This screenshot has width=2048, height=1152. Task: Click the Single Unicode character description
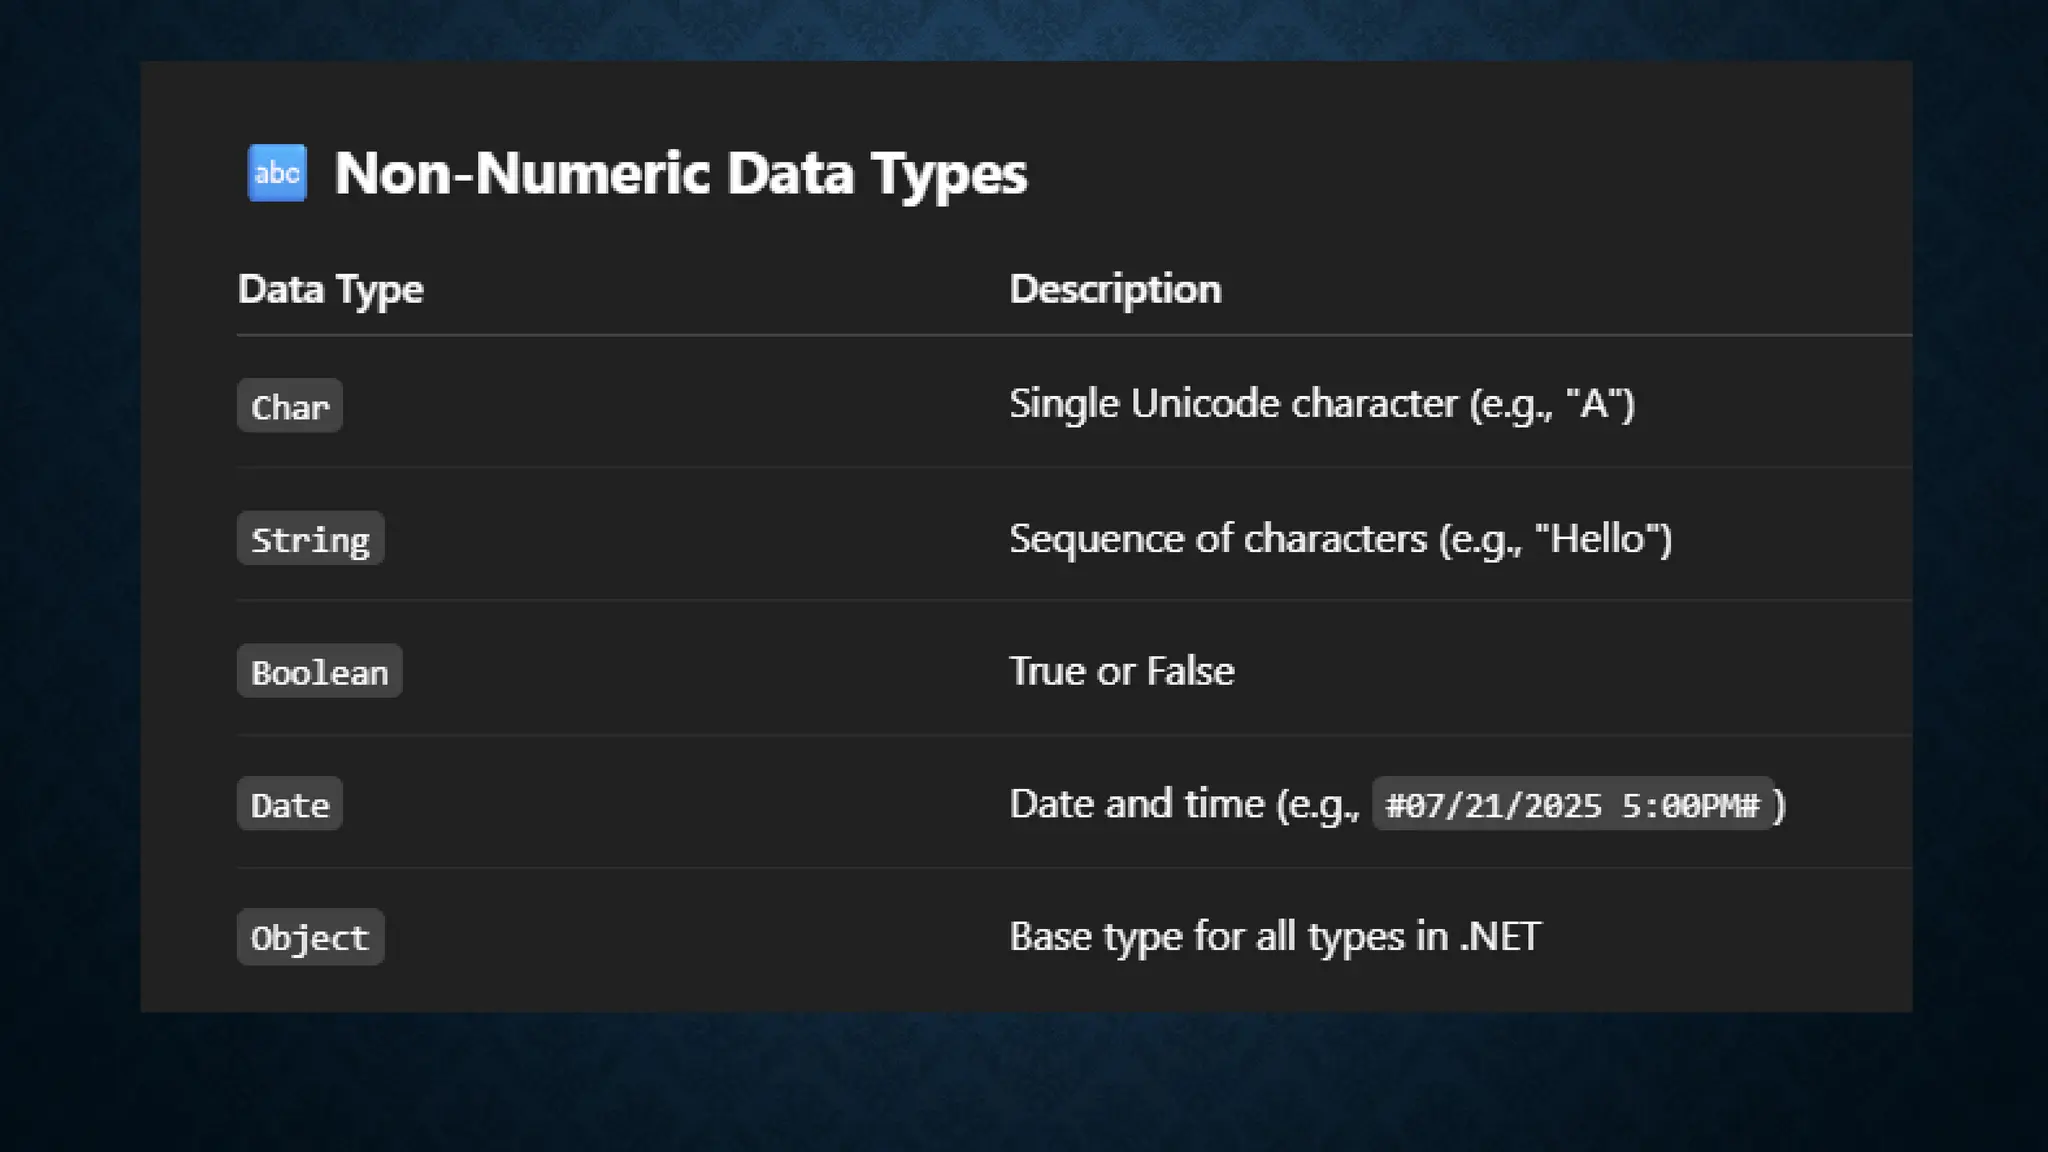pyautogui.click(x=1236, y=404)
